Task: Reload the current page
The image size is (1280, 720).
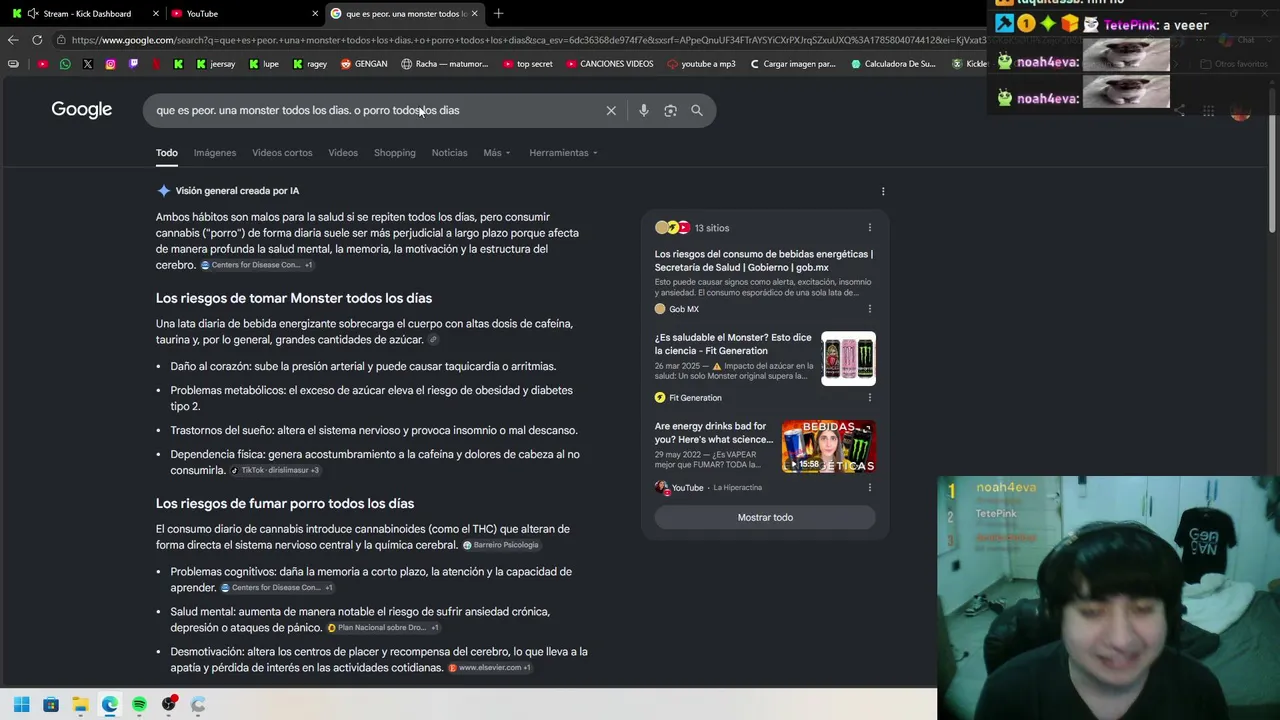Action: [x=37, y=40]
